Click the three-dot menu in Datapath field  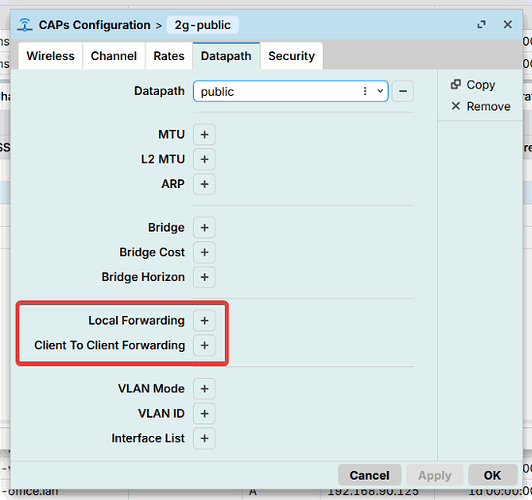click(365, 91)
